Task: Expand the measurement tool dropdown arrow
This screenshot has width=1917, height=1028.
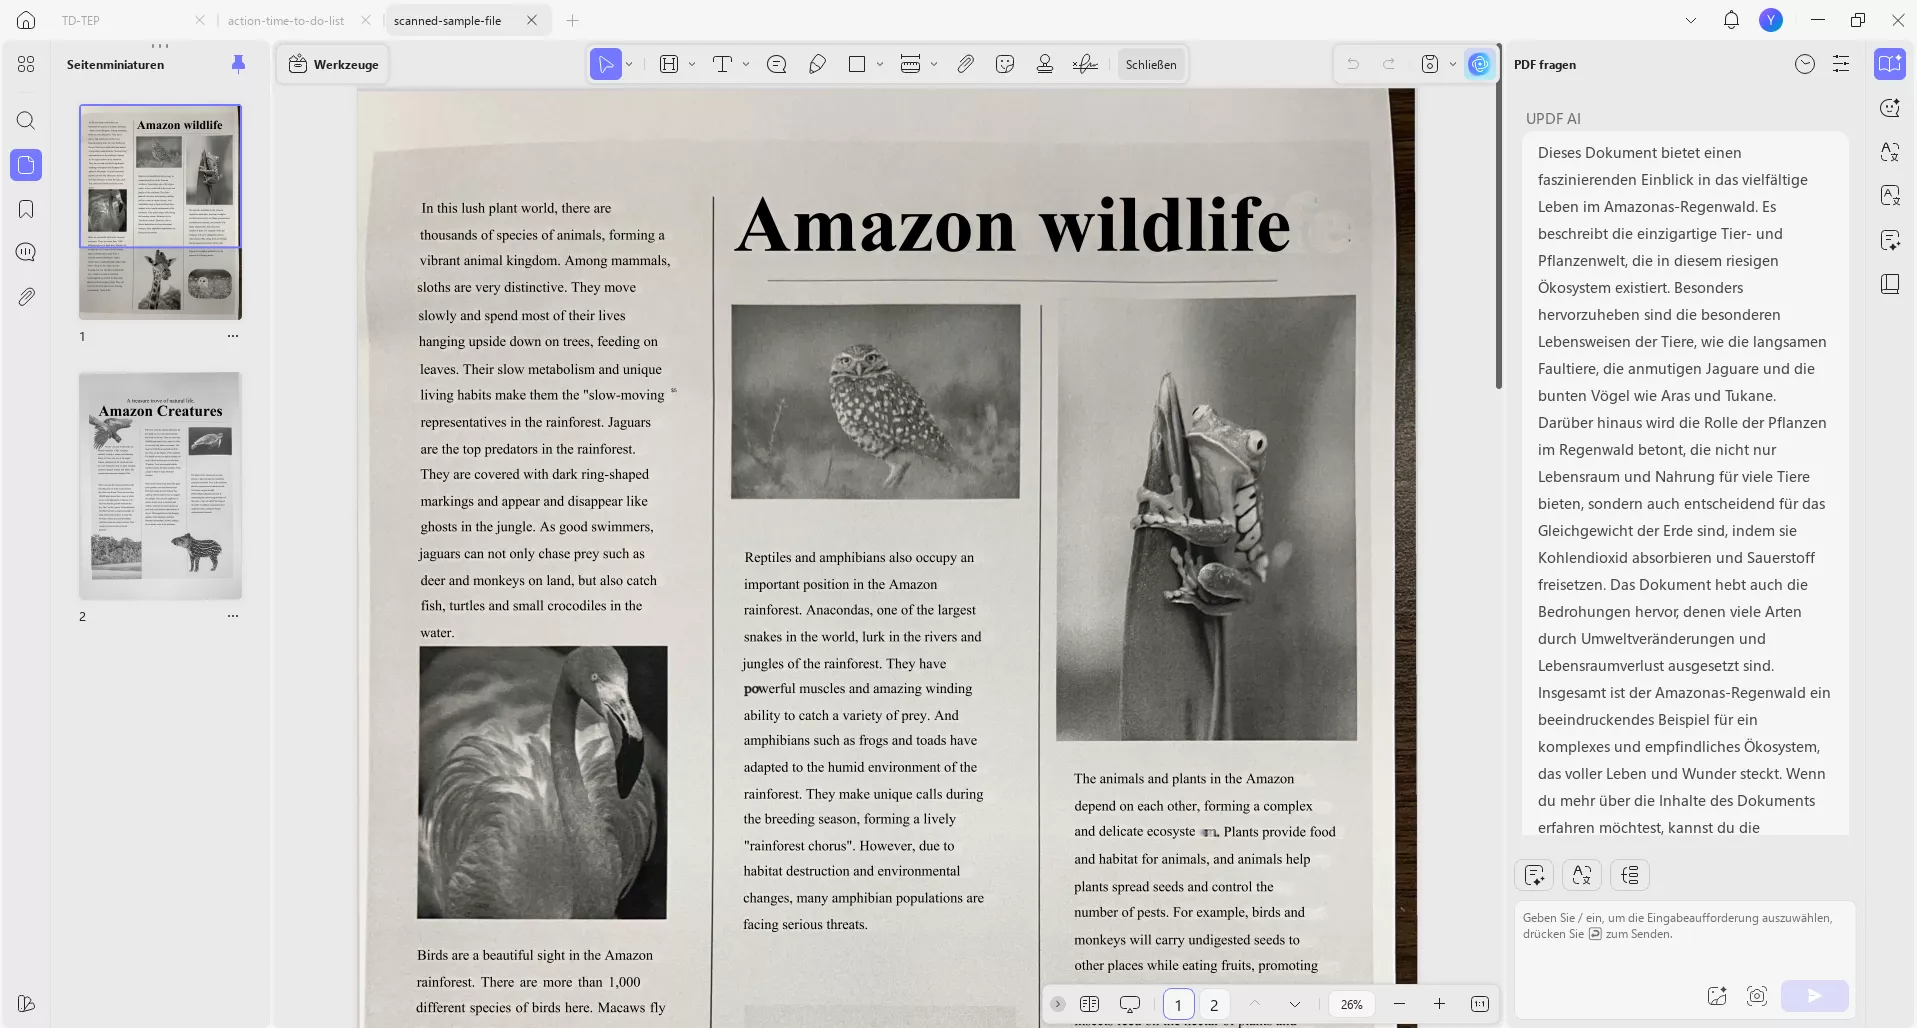Action: click(x=934, y=65)
